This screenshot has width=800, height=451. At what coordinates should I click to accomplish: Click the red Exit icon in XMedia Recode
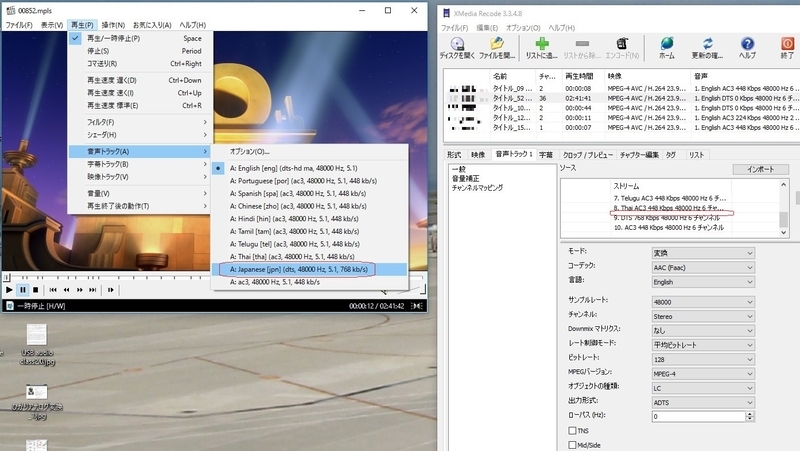[787, 44]
